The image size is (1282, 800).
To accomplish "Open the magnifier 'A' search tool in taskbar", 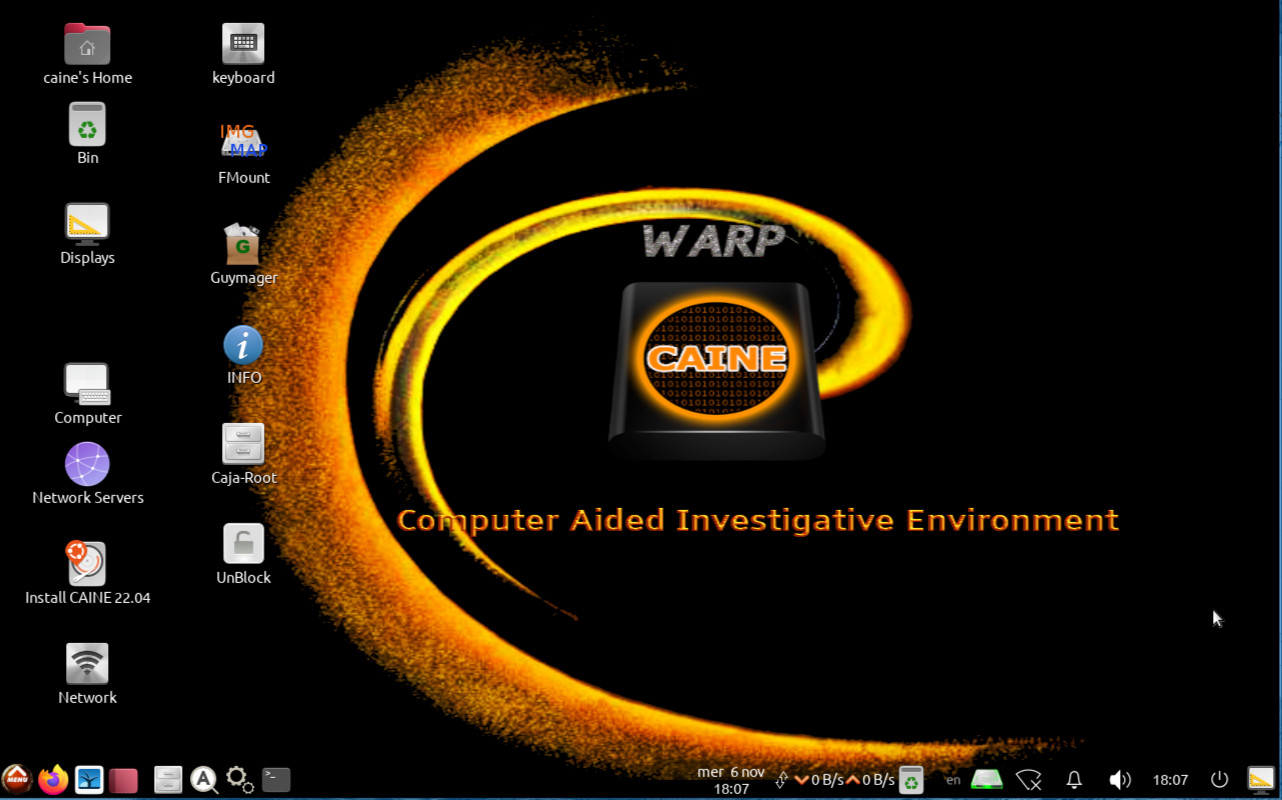I will (204, 780).
